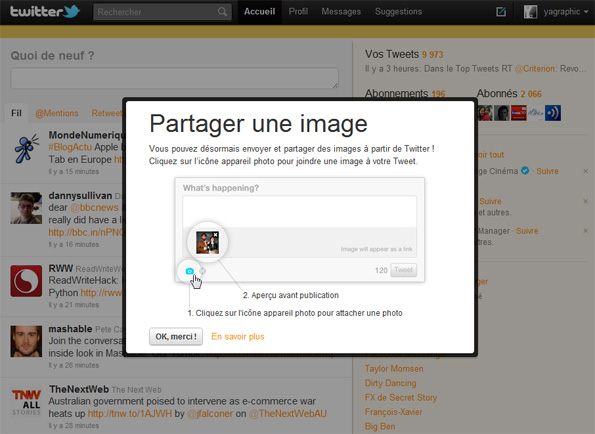Screen dimensions: 595x434
Task: Dismiss the Cinéma suggestion with its X
Action: [x=586, y=171]
